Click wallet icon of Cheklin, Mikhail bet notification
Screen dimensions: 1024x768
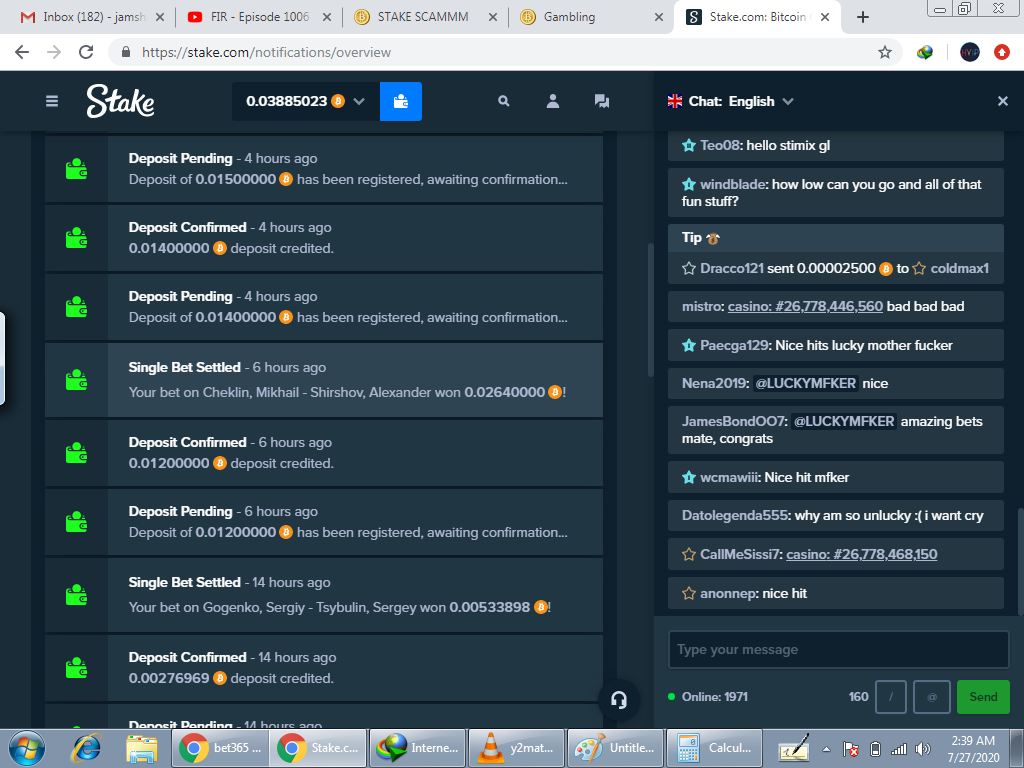click(76, 380)
